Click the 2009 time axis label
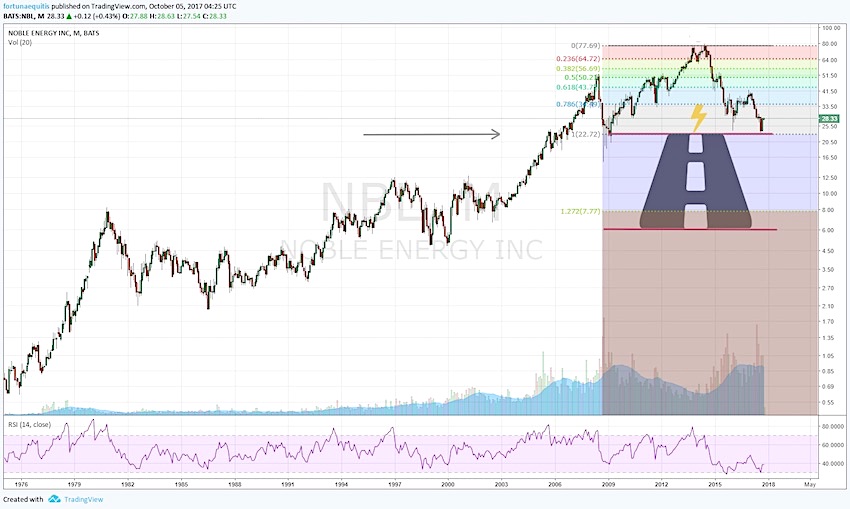Viewport: 850px width, 509px height. [608, 484]
